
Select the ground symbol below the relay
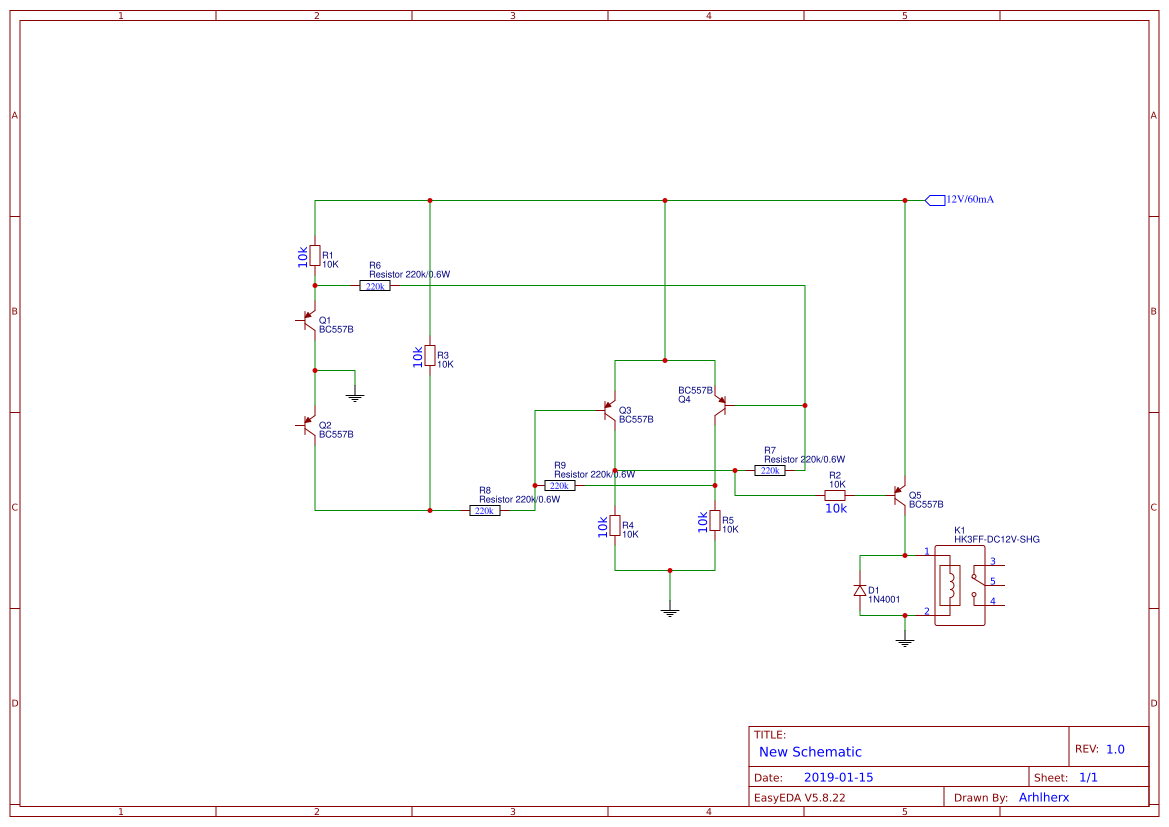coord(905,640)
